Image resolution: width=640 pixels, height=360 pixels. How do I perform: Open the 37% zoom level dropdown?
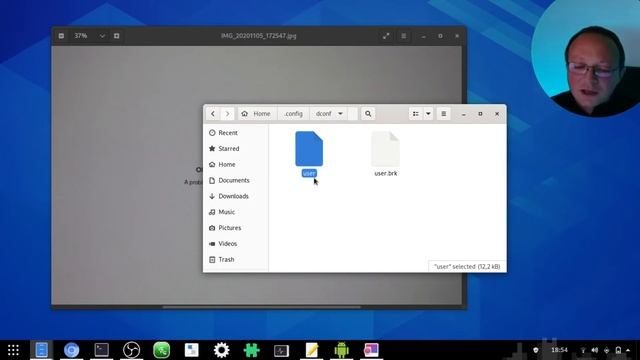102,36
